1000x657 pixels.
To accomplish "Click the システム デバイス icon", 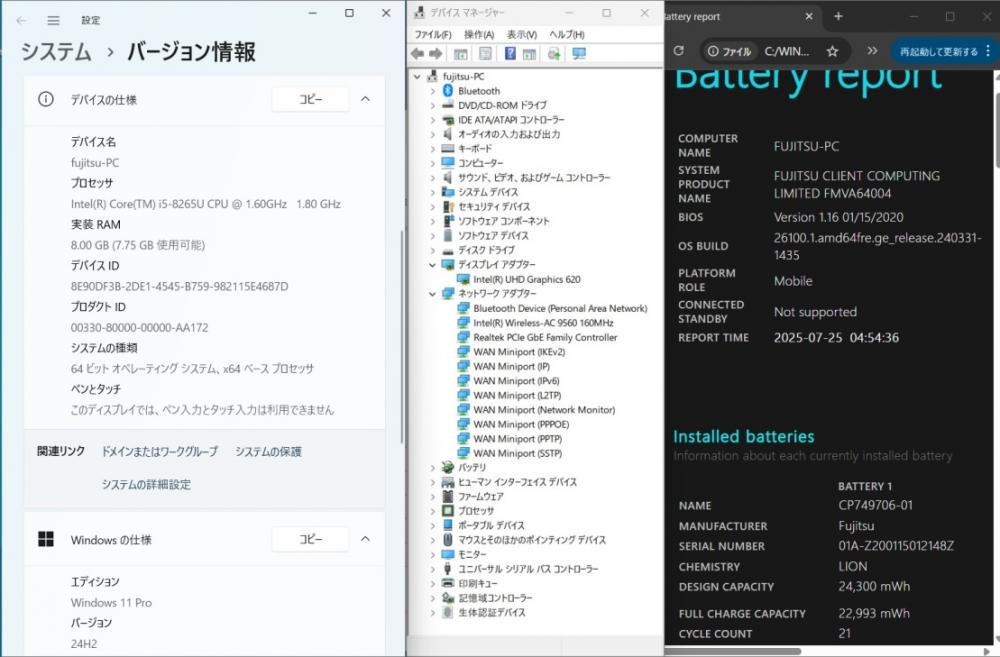I will [448, 192].
